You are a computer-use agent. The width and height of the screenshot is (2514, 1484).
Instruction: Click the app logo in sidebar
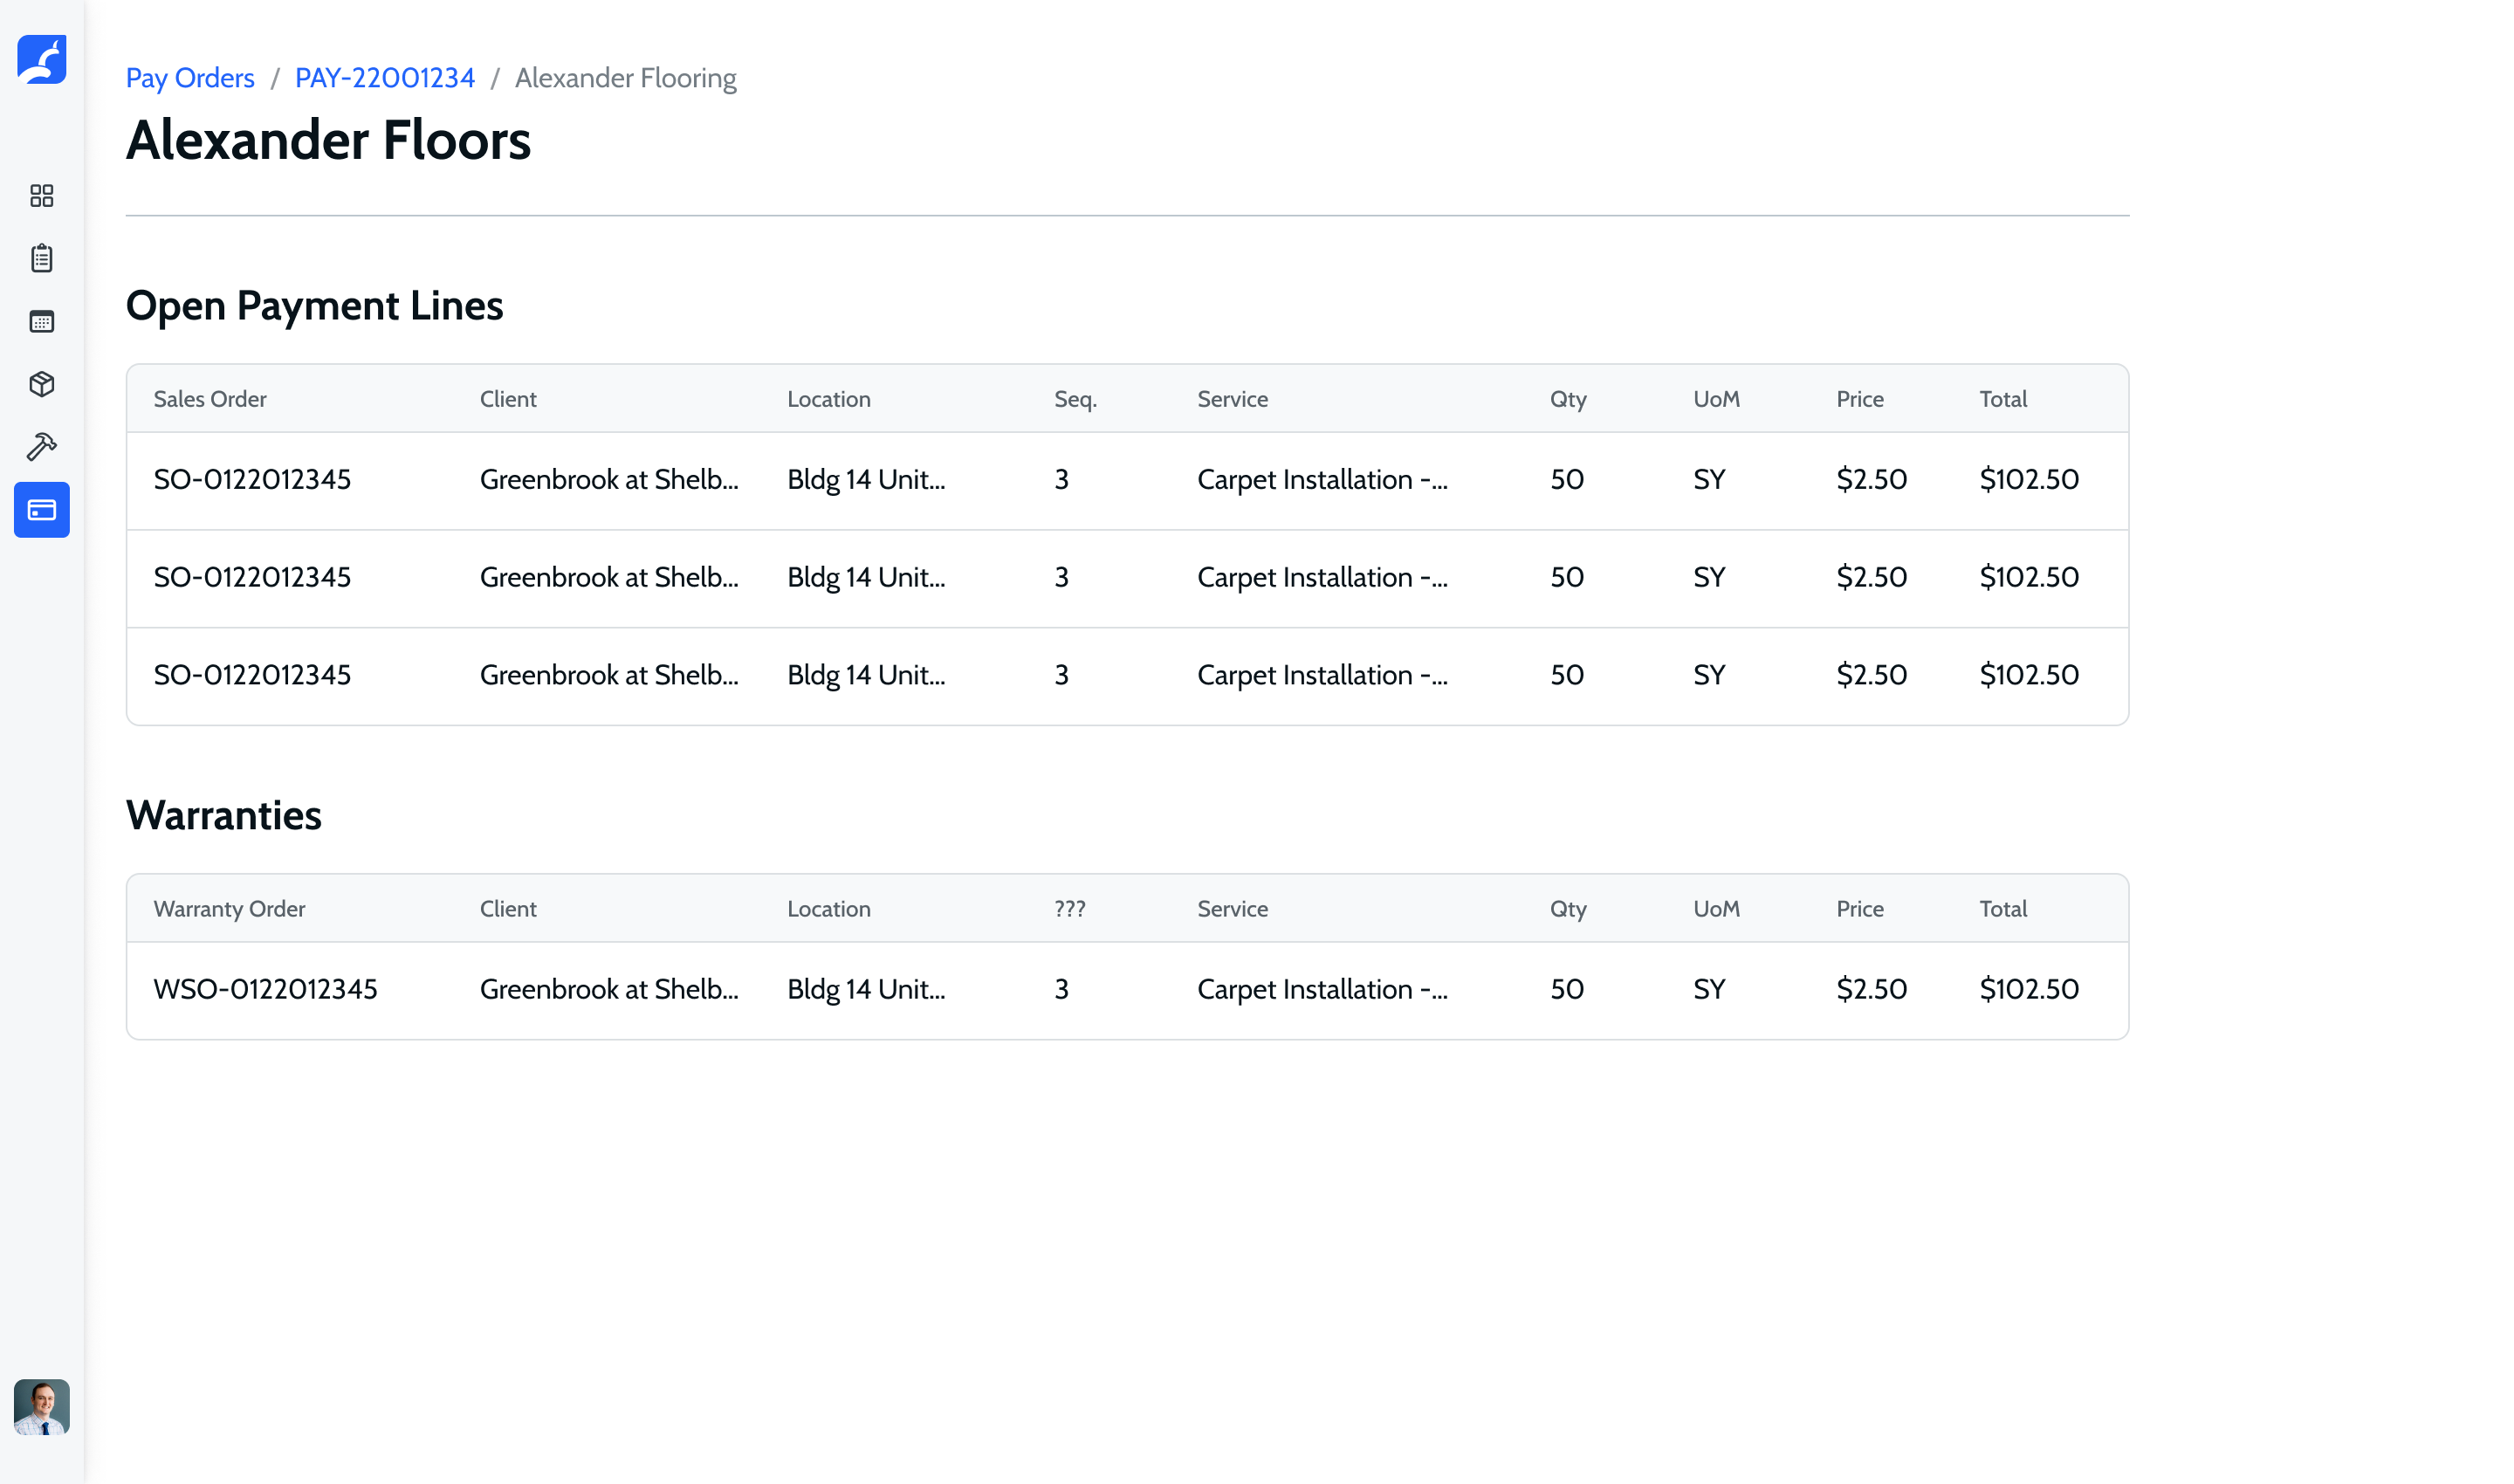pyautogui.click(x=41, y=60)
